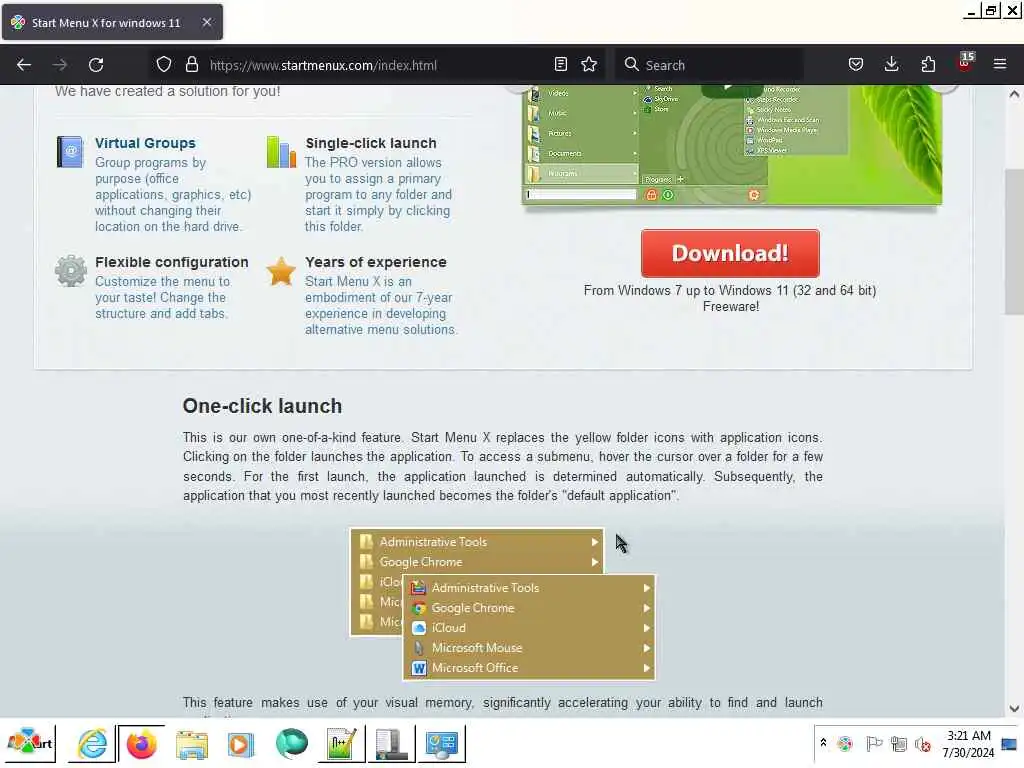1024x768 pixels.
Task: Open the tracking protection shield icon
Action: click(x=164, y=65)
